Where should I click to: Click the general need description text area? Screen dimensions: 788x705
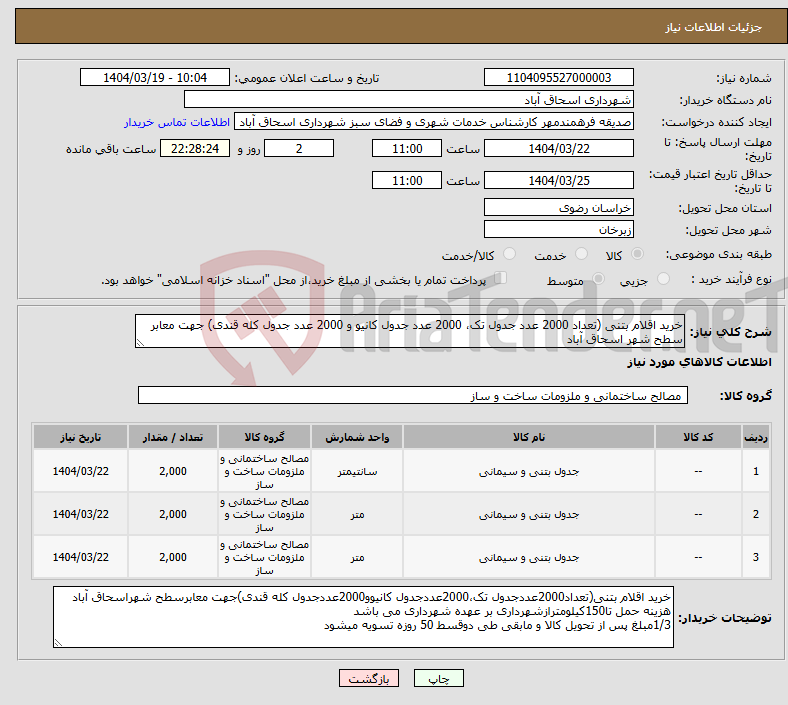click(410, 331)
